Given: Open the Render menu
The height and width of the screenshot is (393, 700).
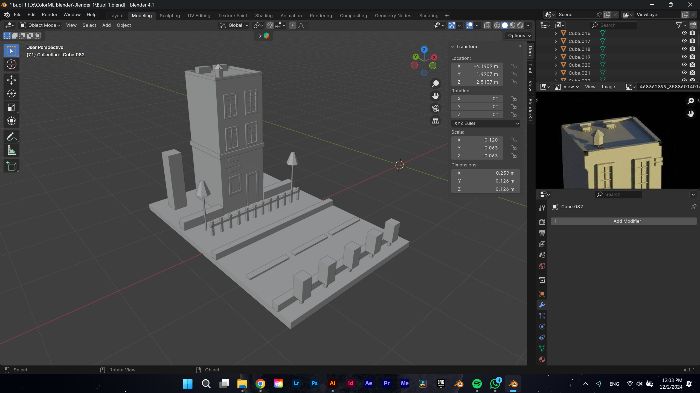Looking at the screenshot, I should pos(49,15).
